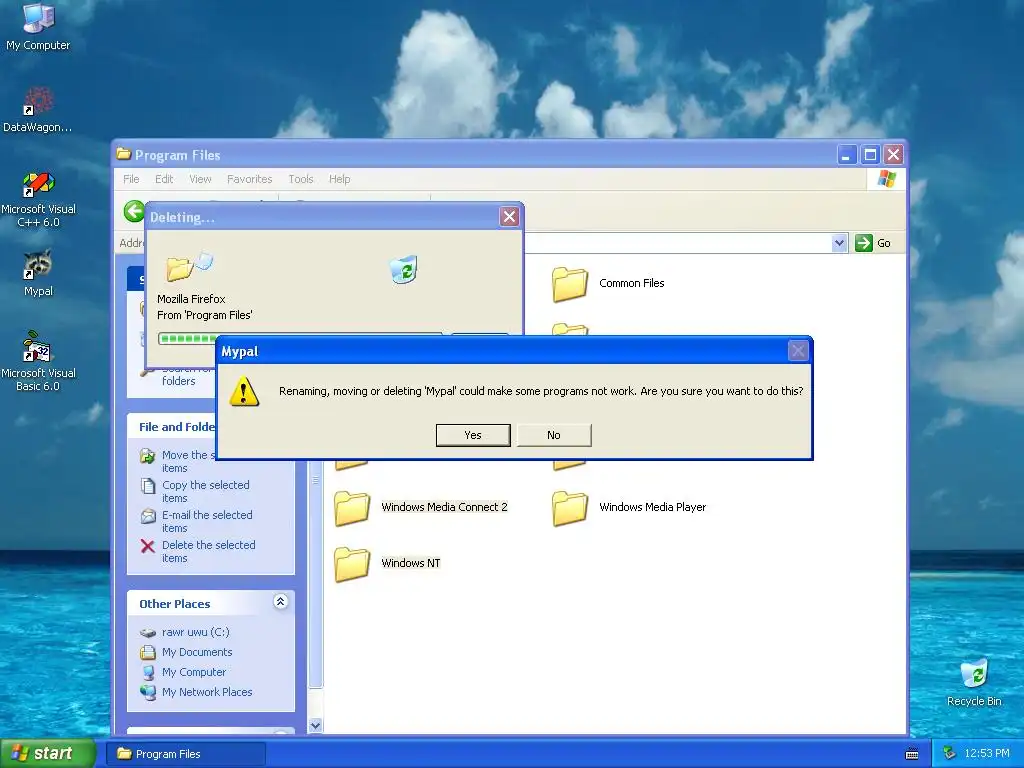Select the Windows Media Player folder
The width and height of the screenshot is (1024, 768).
tap(630, 508)
